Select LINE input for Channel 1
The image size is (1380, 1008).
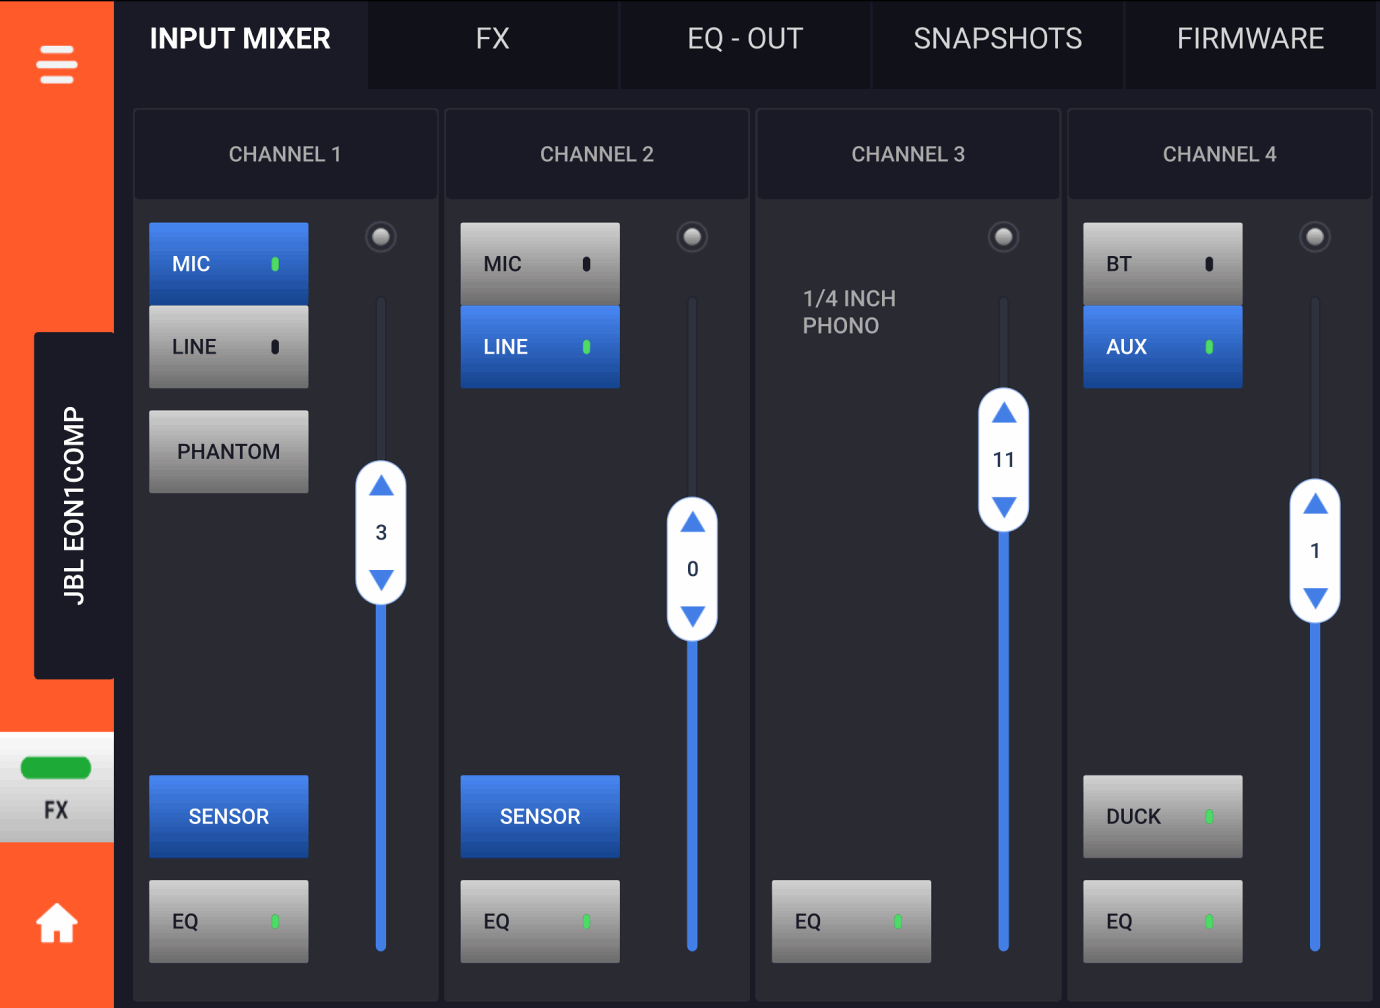pos(228,347)
